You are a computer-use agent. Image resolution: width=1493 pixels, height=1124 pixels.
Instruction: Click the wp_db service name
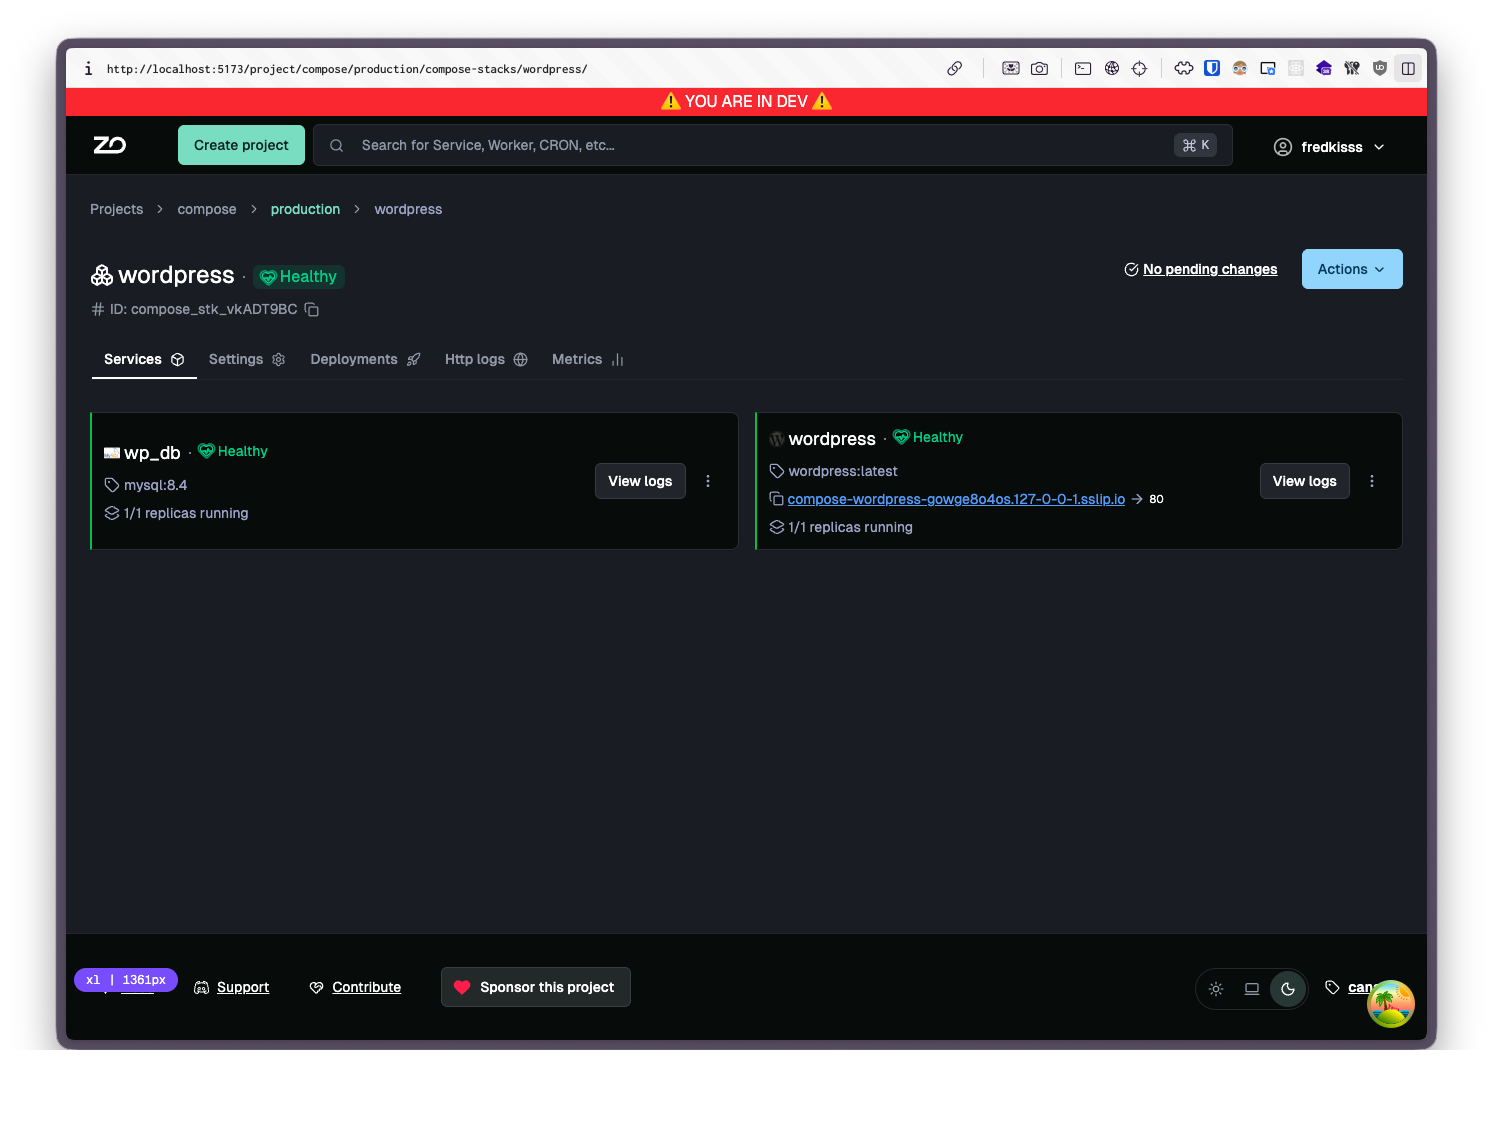pyautogui.click(x=152, y=453)
